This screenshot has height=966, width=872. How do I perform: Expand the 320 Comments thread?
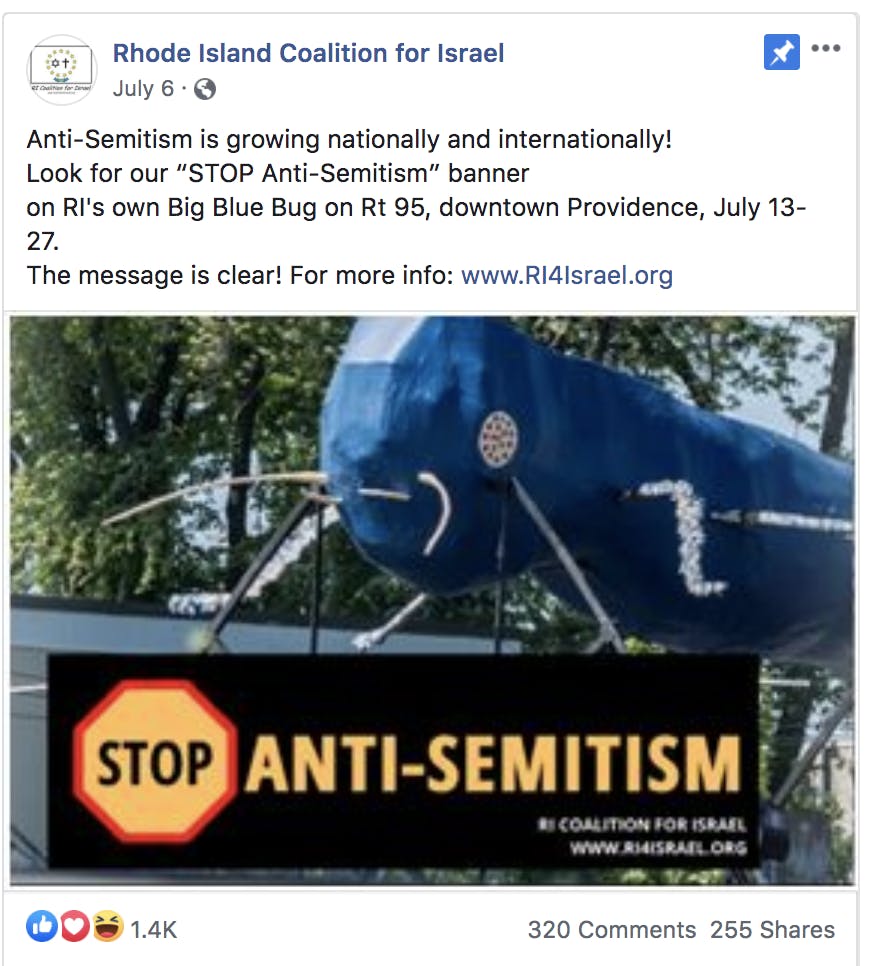611,930
